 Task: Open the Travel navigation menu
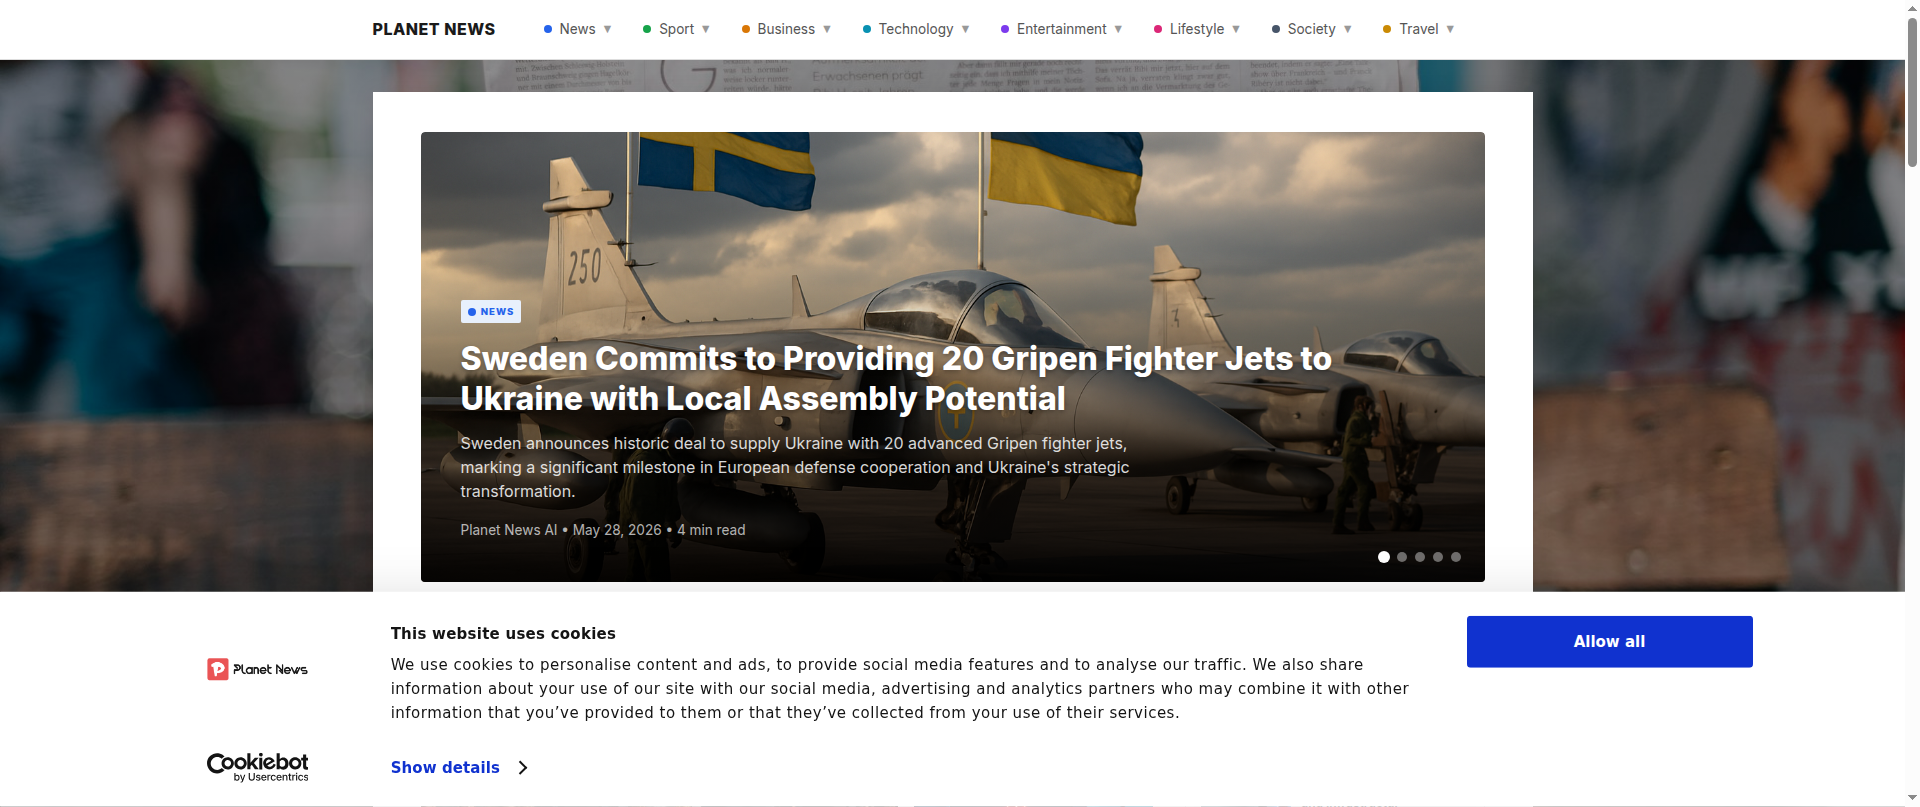pyautogui.click(x=1418, y=29)
